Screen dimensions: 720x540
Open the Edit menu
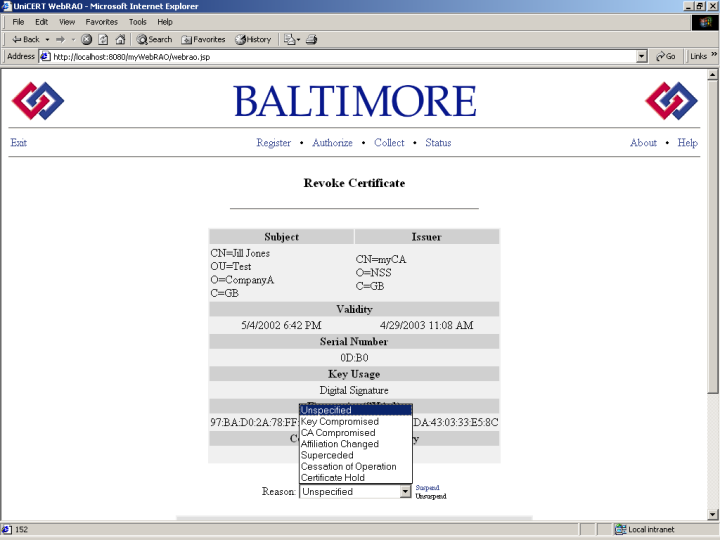tap(41, 22)
